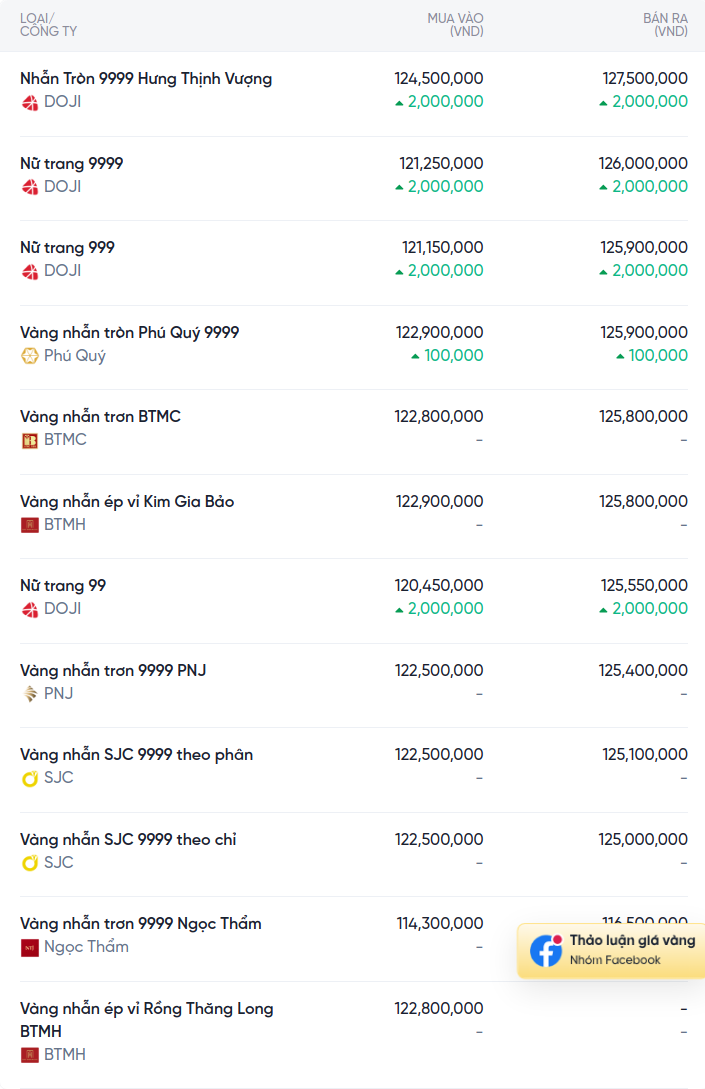Image resolution: width=705 pixels, height=1089 pixels.
Task: Click BTMH logo under Kim Gia Bảo
Action: click(30, 525)
